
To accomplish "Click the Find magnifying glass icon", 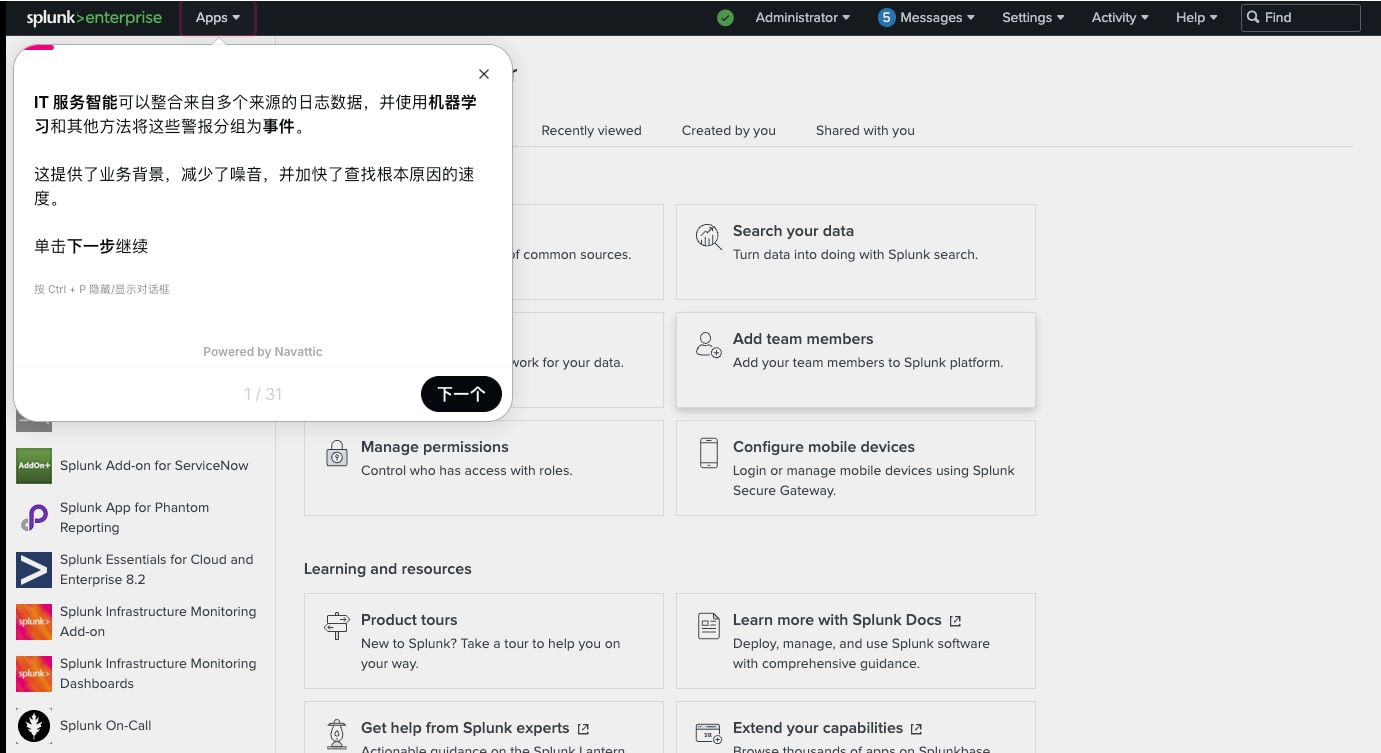I will tap(1253, 18).
